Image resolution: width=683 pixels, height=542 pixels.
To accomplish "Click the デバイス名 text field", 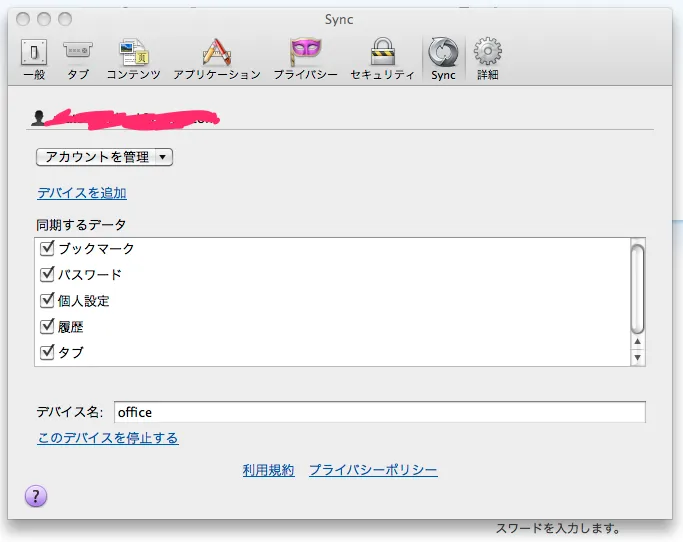I will click(379, 412).
